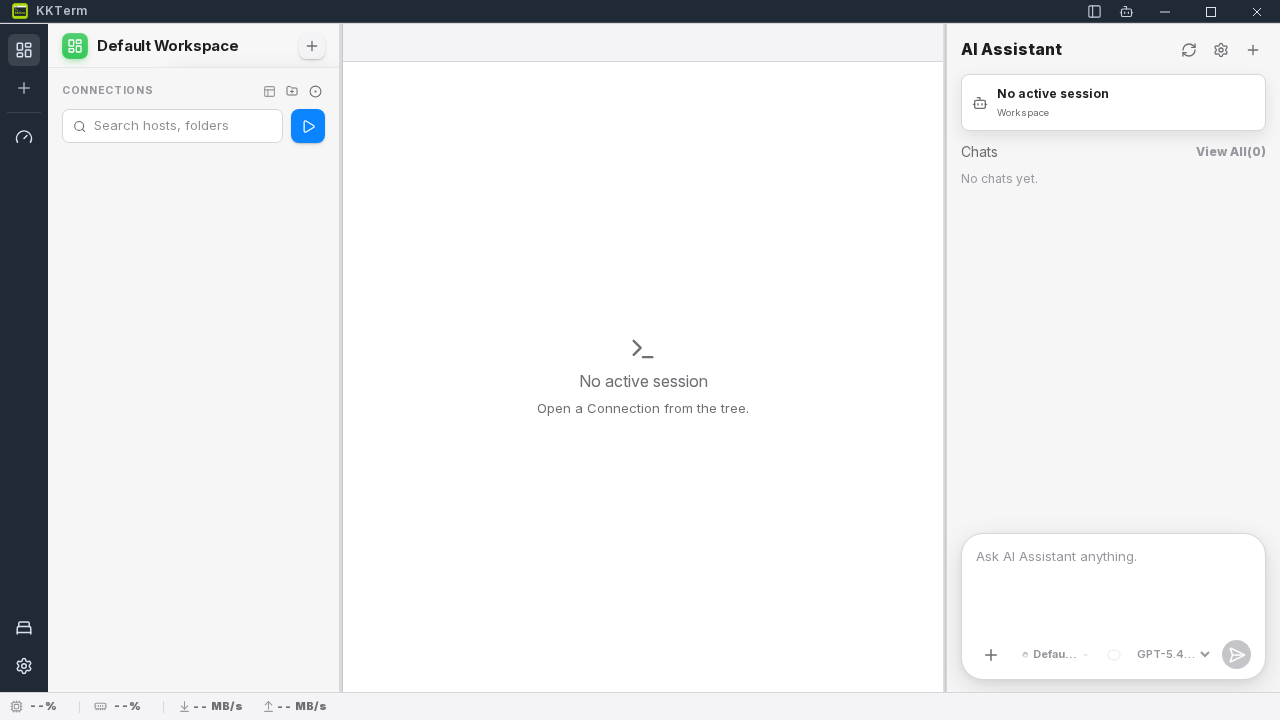Click 'Open a Connection from the tree.' text
1280x720 pixels.
point(643,409)
